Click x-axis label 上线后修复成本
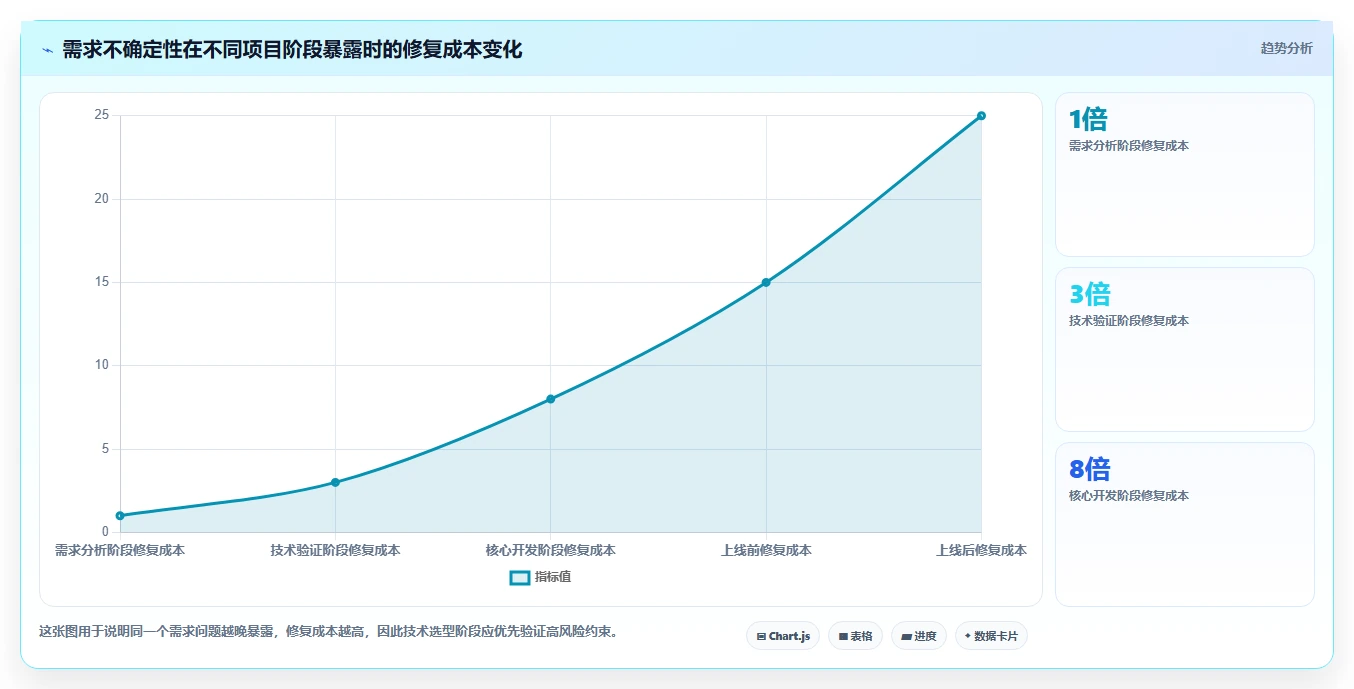Image resolution: width=1354 pixels, height=689 pixels. pos(981,550)
